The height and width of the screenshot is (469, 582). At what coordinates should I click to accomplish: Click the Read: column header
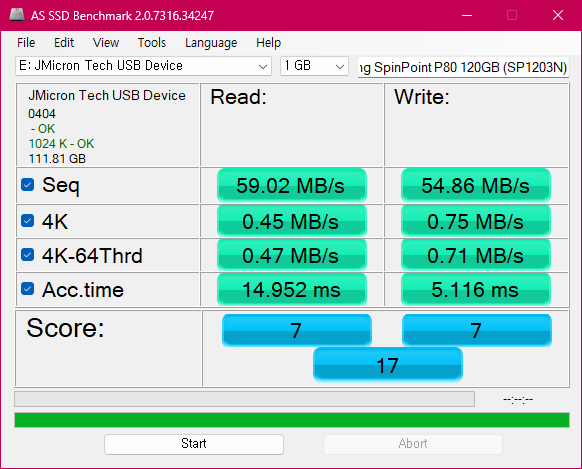click(238, 97)
